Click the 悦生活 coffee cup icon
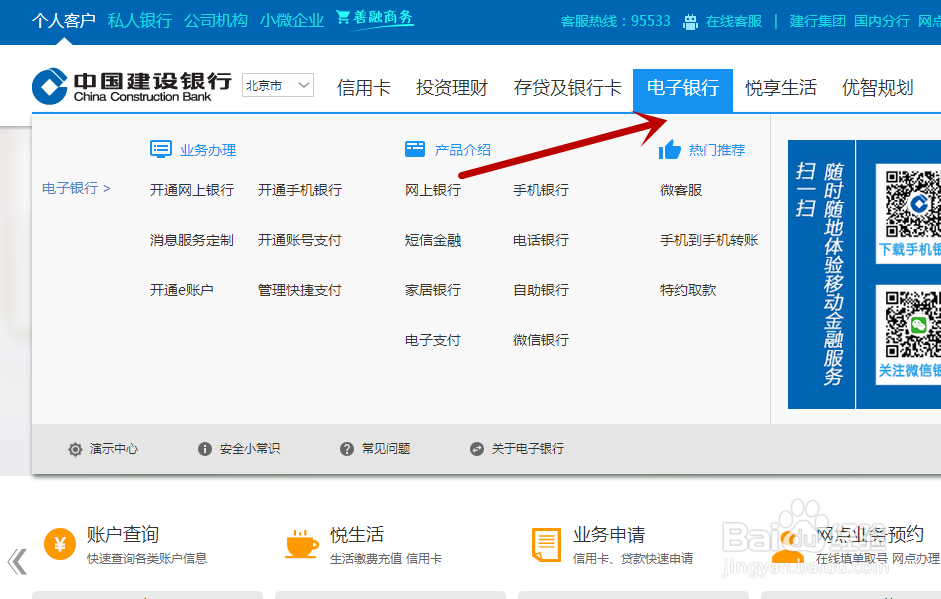 [301, 544]
